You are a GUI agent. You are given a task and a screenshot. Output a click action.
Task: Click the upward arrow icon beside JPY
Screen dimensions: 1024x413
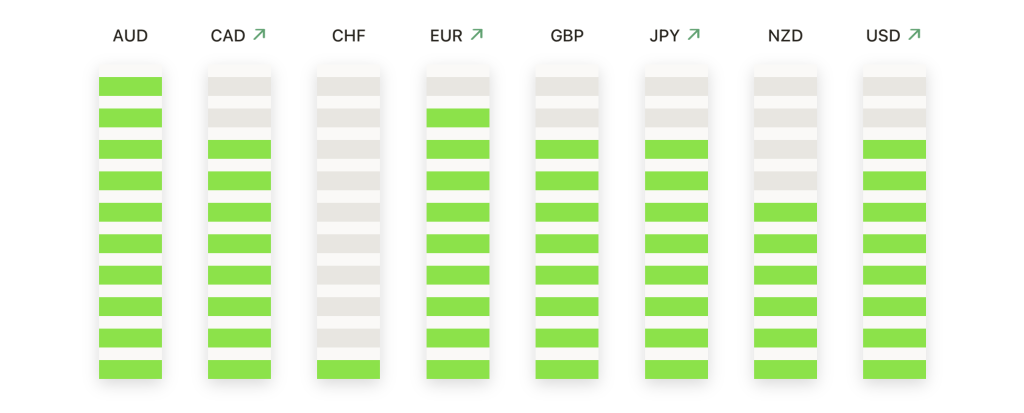pos(694,35)
